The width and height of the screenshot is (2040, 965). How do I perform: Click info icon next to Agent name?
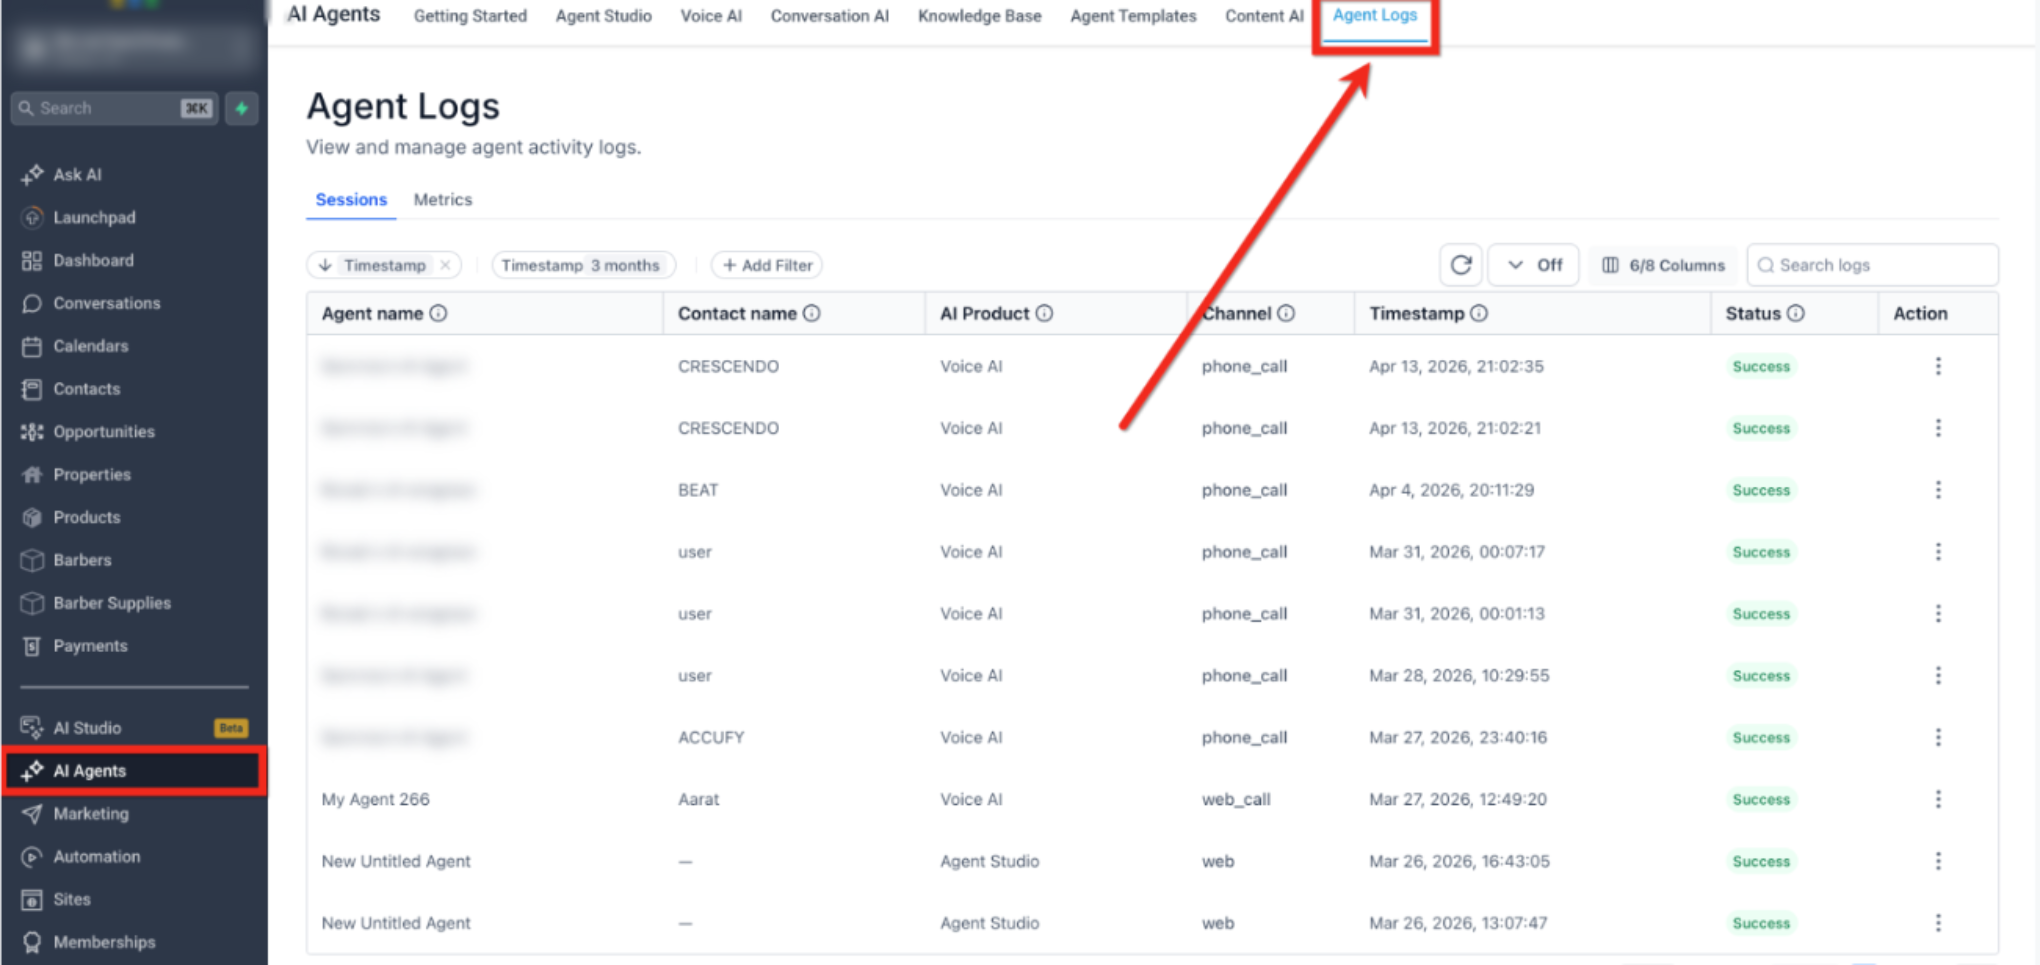click(x=439, y=313)
